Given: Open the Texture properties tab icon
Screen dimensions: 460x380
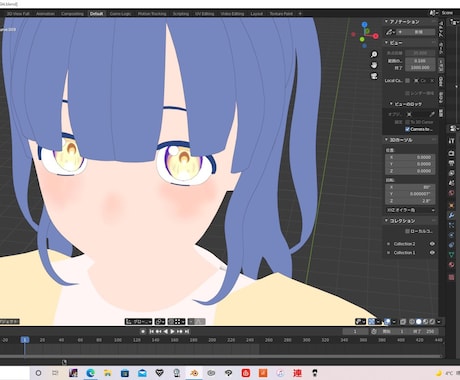Looking at the screenshot, I should (x=451, y=277).
